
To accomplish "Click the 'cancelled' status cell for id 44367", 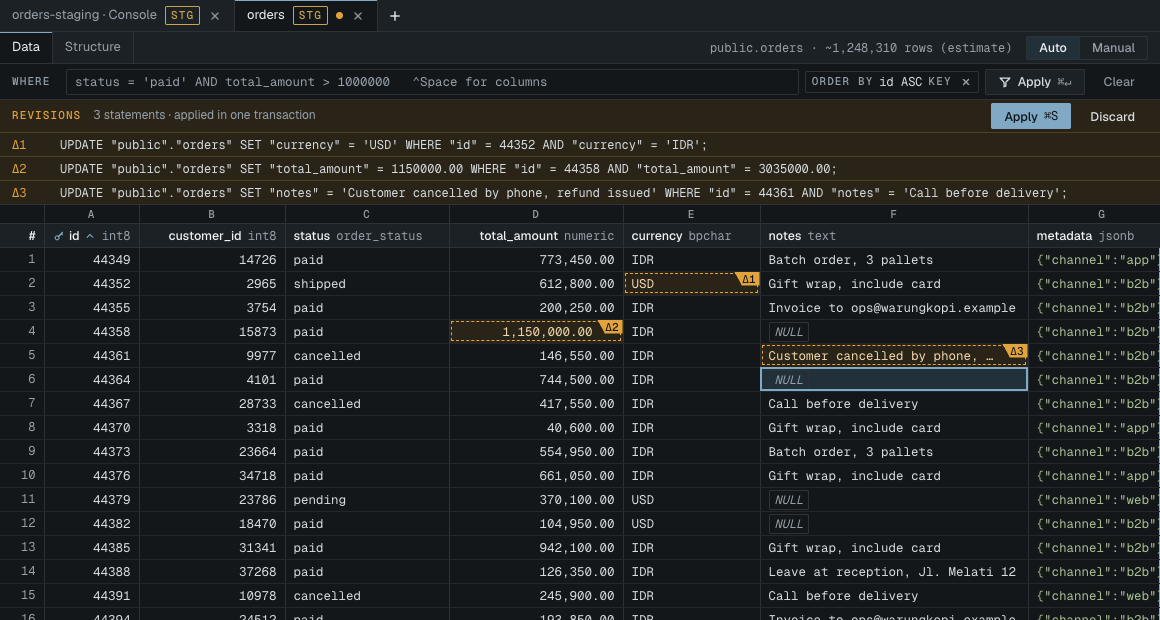I will [x=368, y=404].
